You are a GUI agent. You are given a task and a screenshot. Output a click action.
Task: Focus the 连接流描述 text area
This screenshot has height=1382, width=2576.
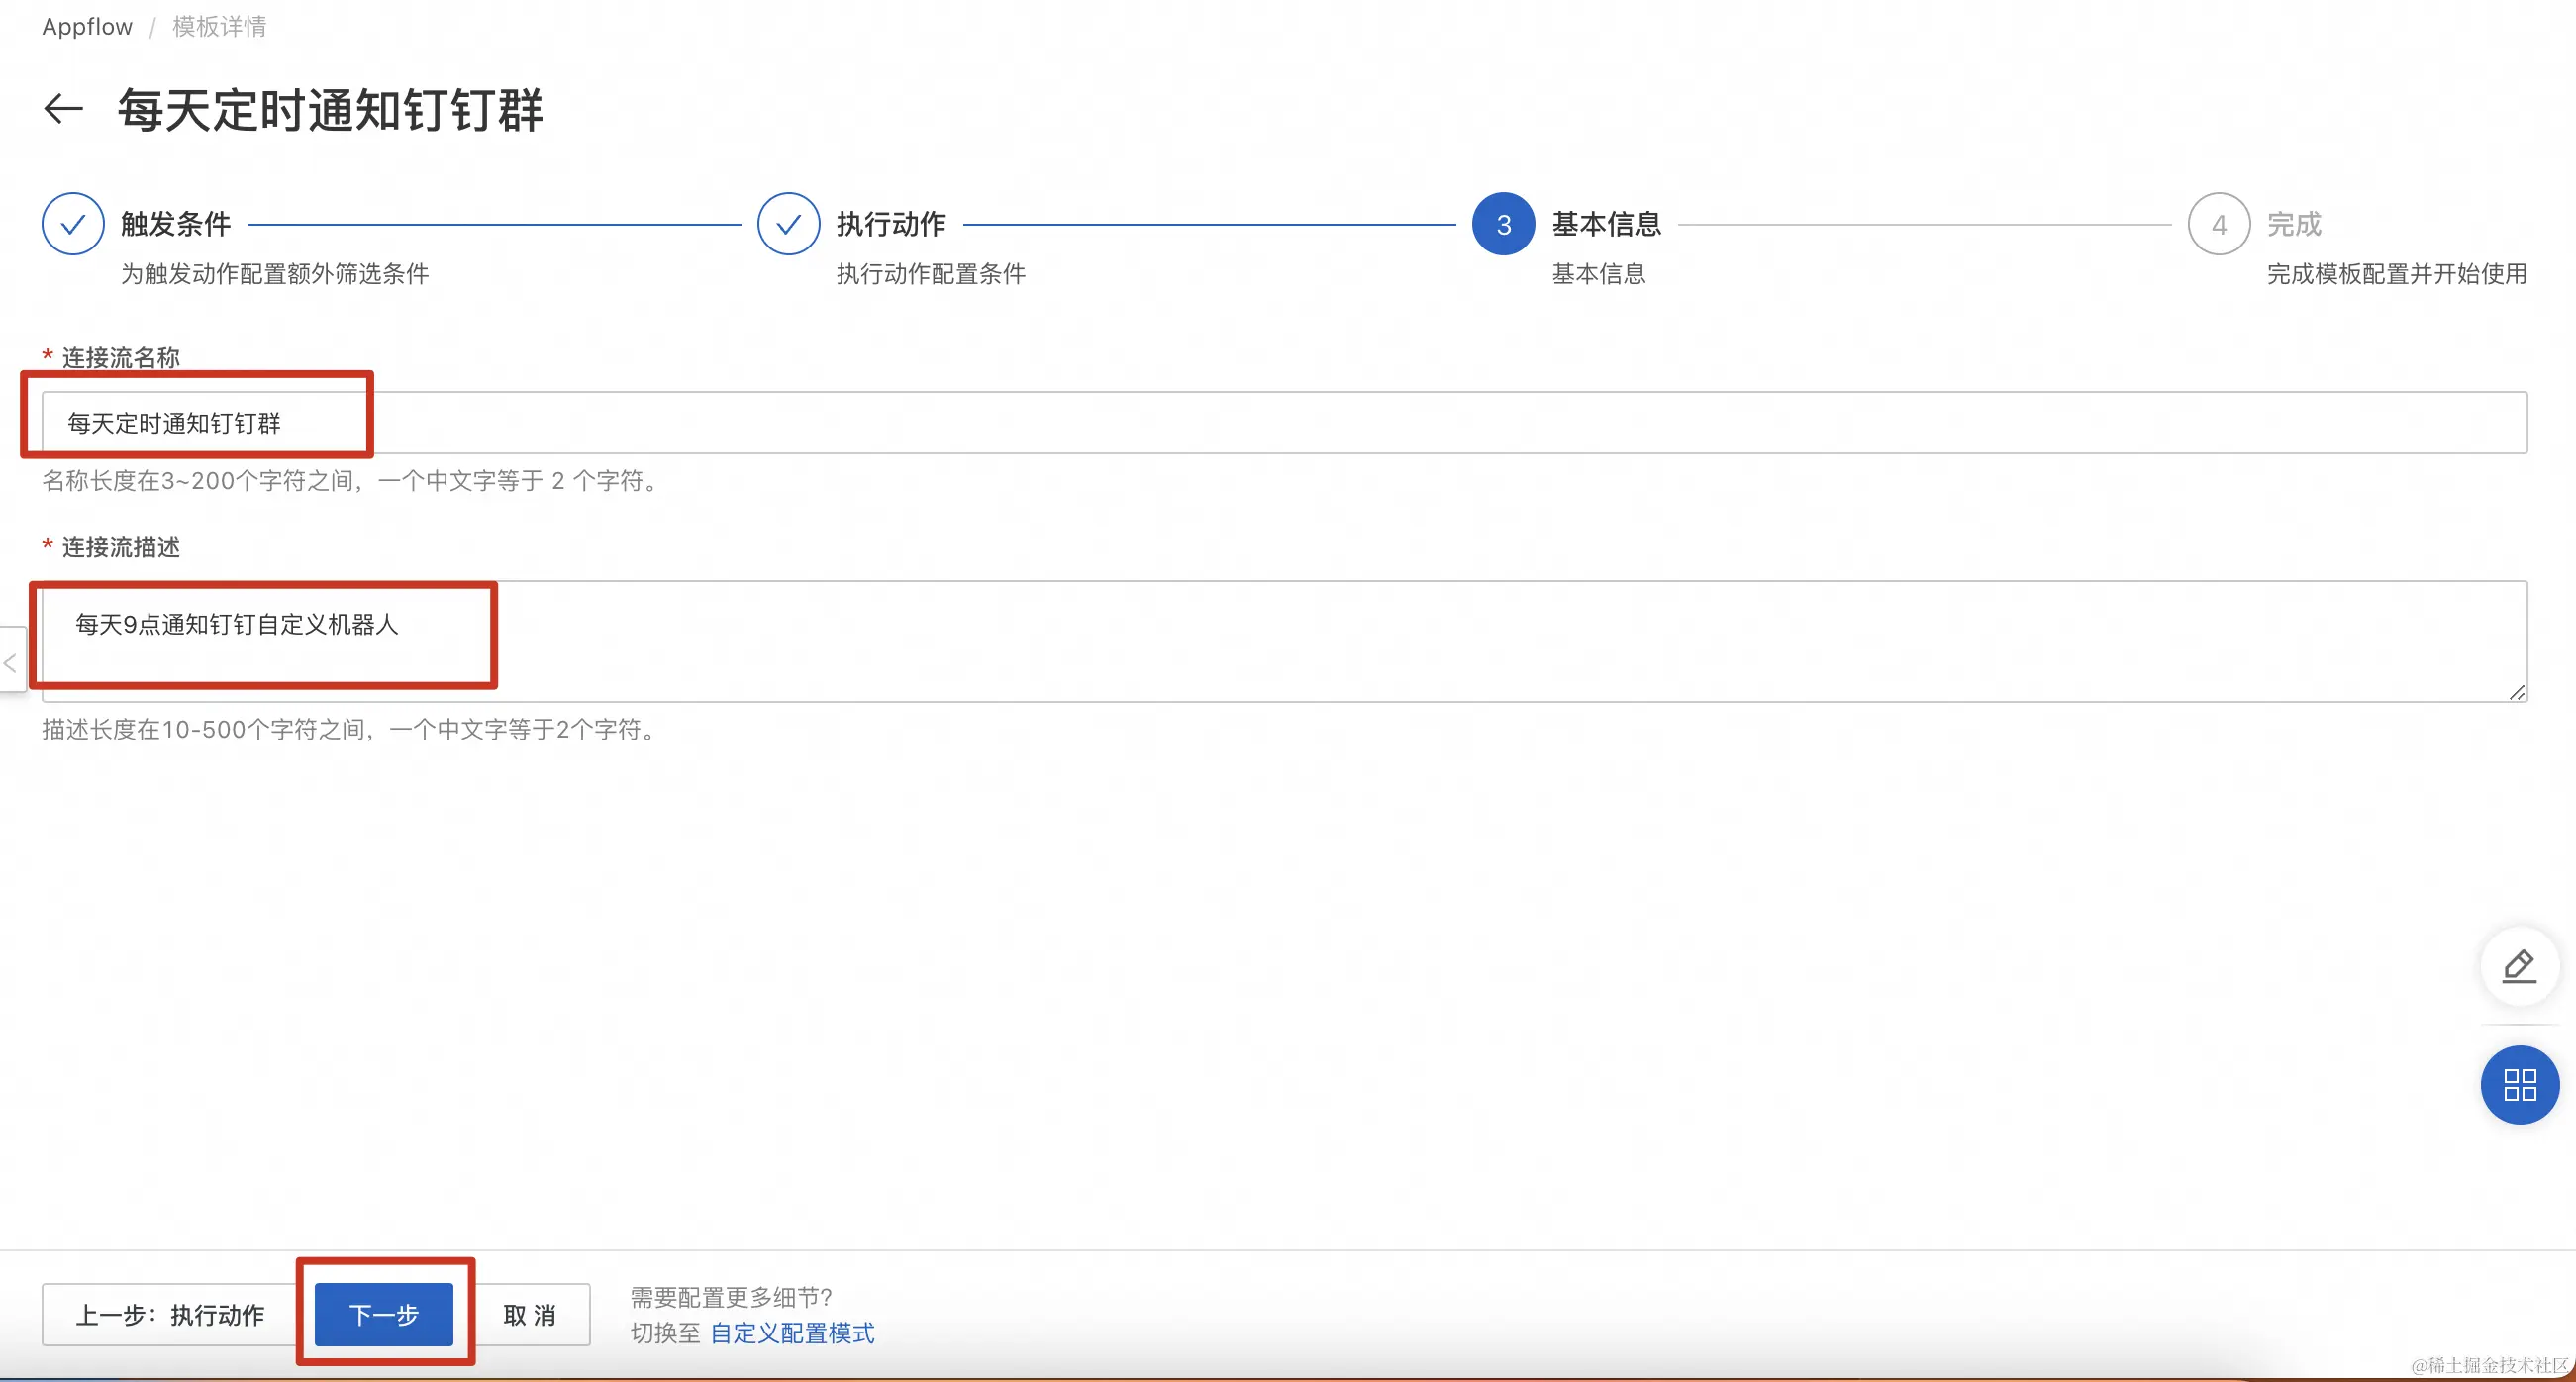click(1284, 641)
